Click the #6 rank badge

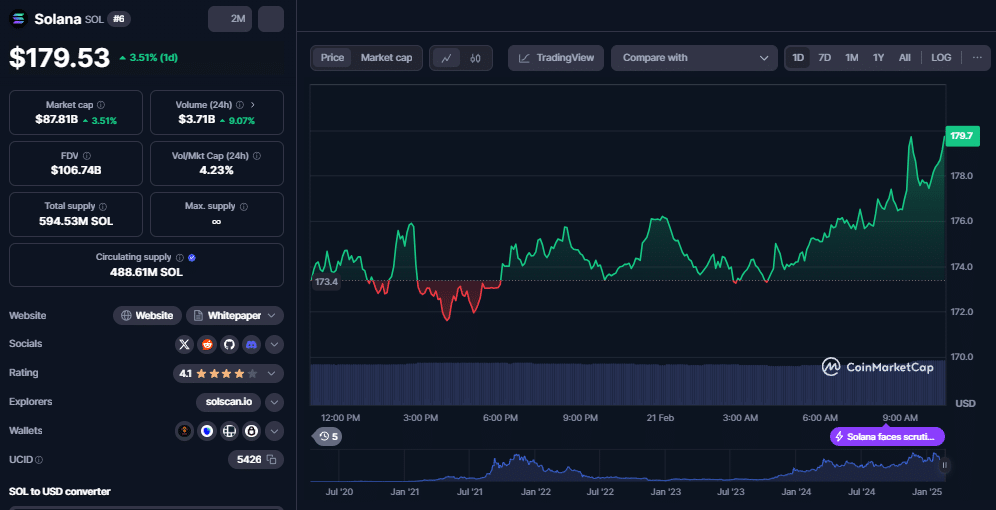pos(119,19)
